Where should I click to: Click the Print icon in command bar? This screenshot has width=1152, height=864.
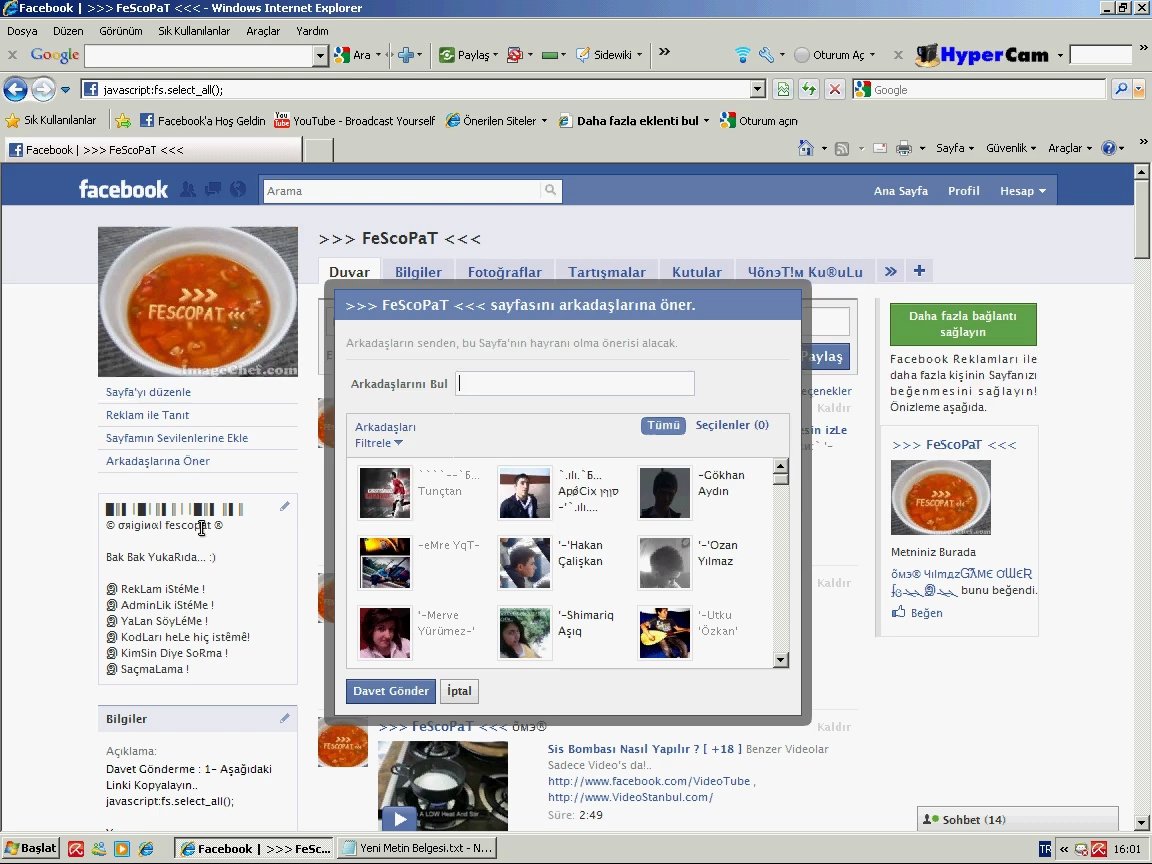pyautogui.click(x=904, y=148)
